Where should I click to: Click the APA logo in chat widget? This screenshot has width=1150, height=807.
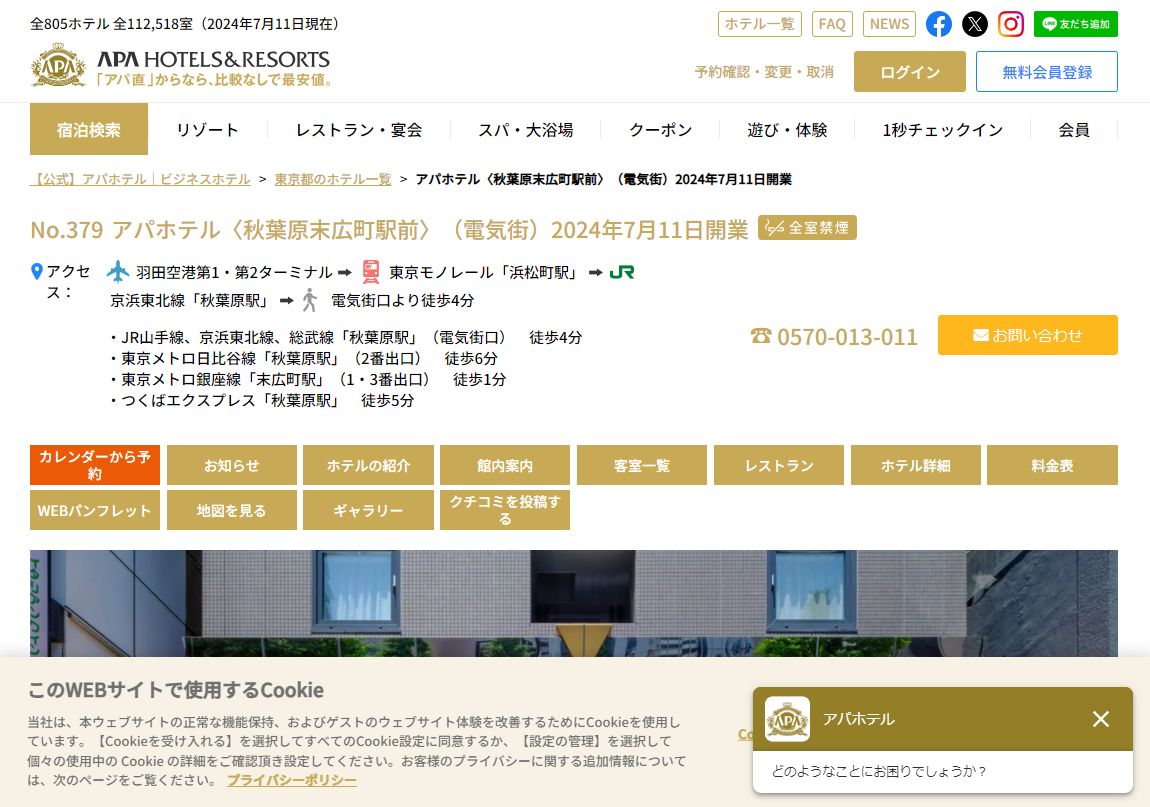point(788,719)
